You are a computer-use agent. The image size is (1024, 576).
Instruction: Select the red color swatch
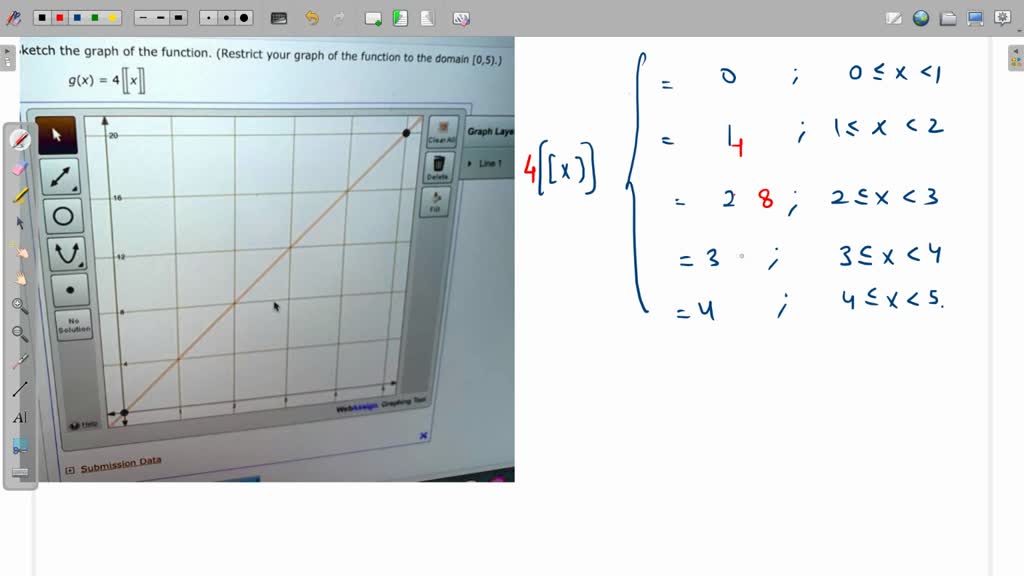click(x=60, y=17)
